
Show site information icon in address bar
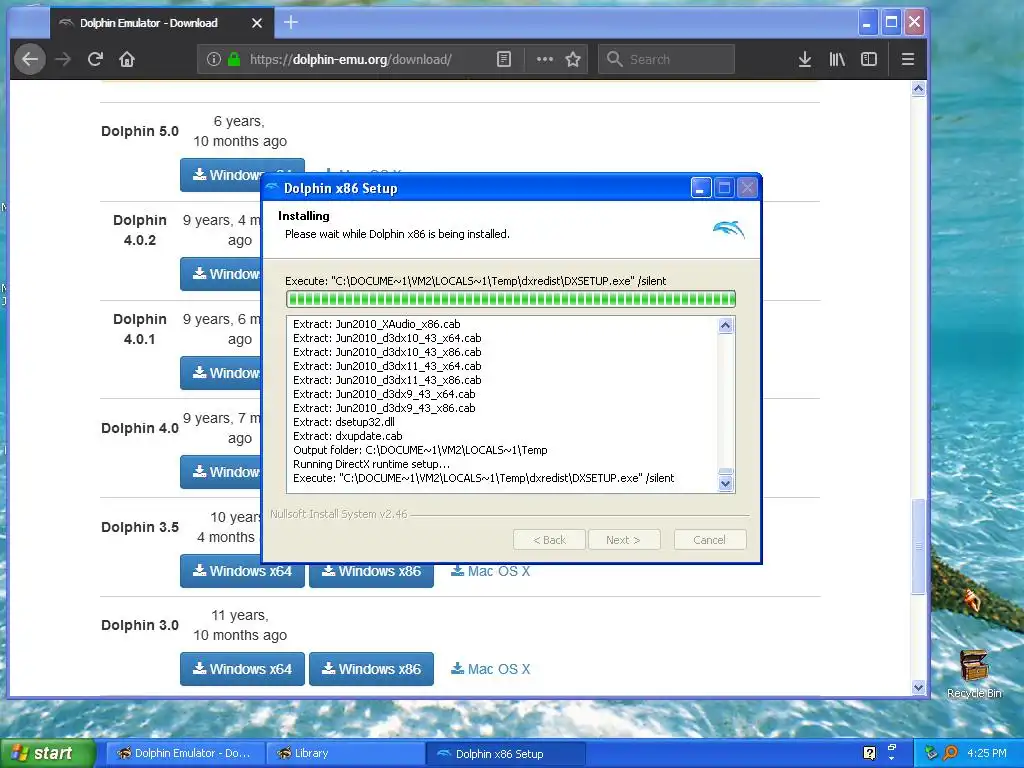[x=214, y=59]
